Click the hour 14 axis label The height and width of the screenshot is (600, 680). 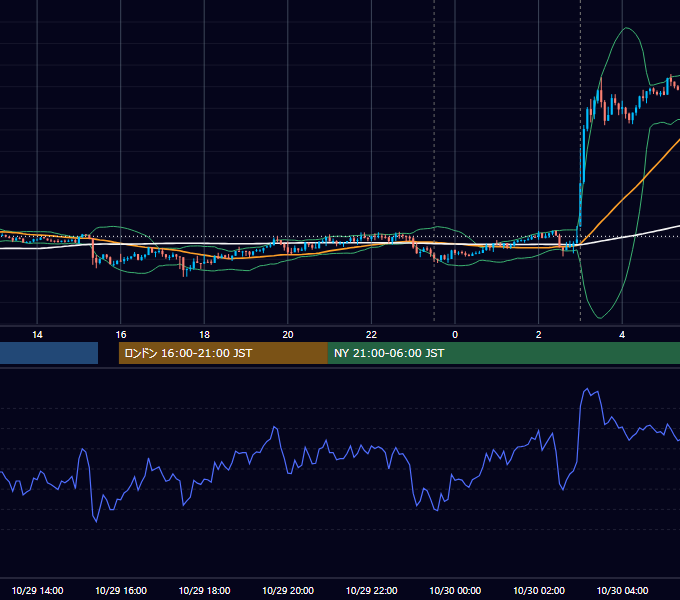37,335
